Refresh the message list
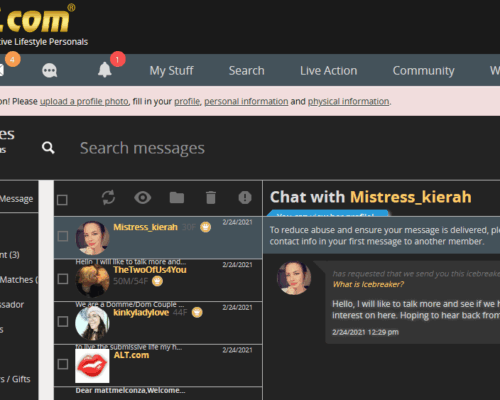The image size is (500, 400). (108, 197)
